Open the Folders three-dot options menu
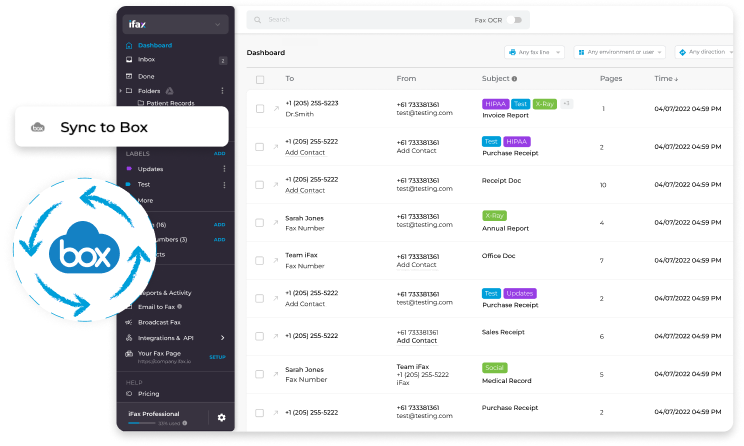Screen dimensions: 744x446 pyautogui.click(x=222, y=91)
